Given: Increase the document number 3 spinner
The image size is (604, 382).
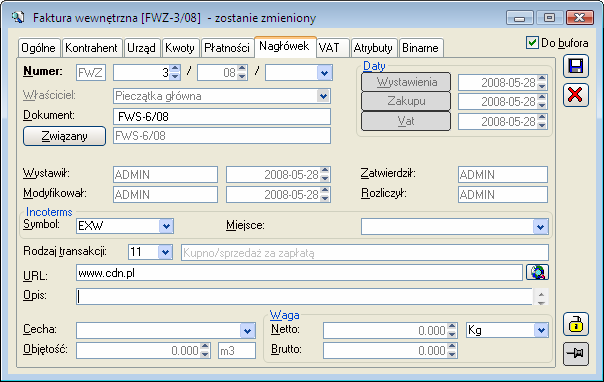Looking at the screenshot, I should point(175,69).
